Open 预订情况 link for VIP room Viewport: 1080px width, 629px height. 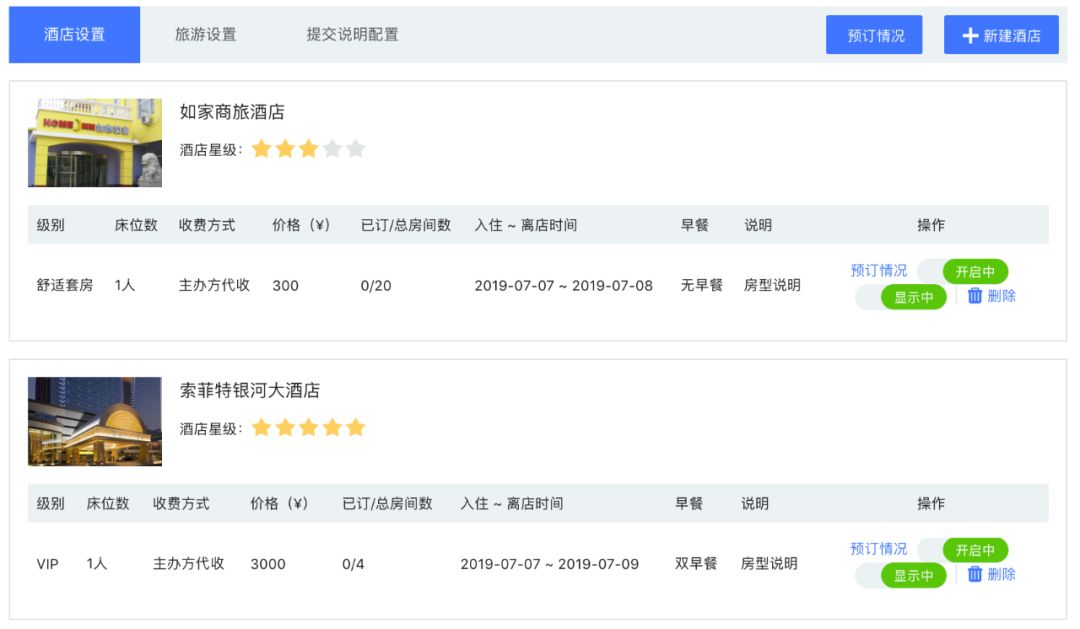point(879,549)
